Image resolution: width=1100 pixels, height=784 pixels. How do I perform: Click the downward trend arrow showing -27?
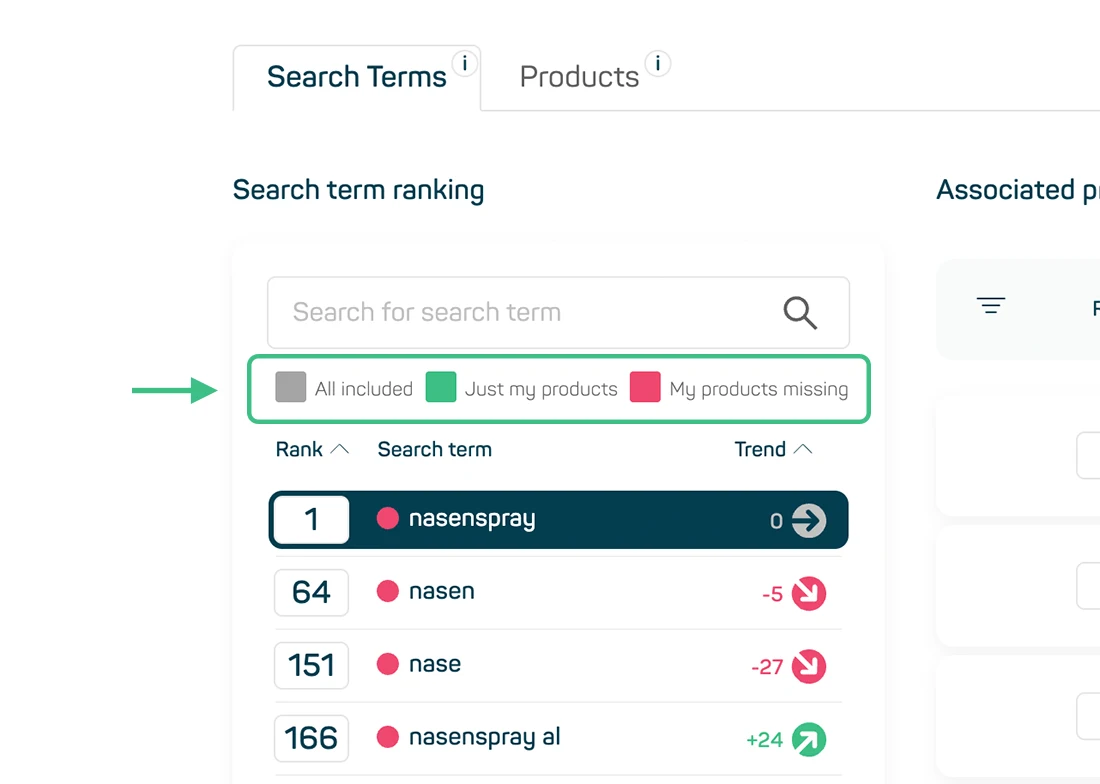(808, 666)
